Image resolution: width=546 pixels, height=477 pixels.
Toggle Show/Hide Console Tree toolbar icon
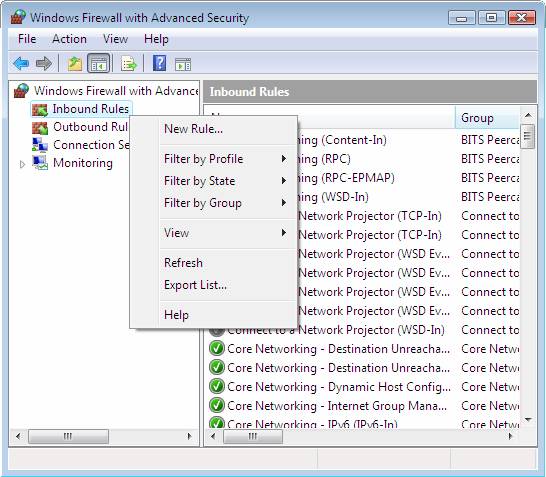pos(99,63)
